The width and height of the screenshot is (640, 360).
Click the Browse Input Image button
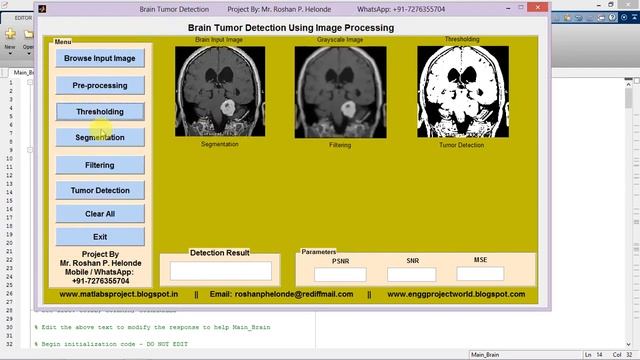pos(100,58)
